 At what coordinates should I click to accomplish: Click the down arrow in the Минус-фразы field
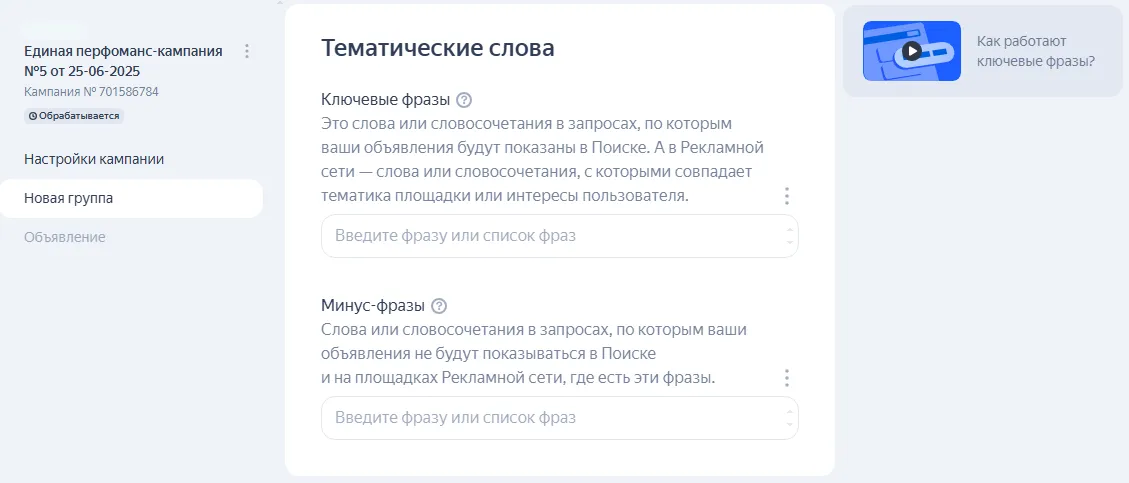789,424
